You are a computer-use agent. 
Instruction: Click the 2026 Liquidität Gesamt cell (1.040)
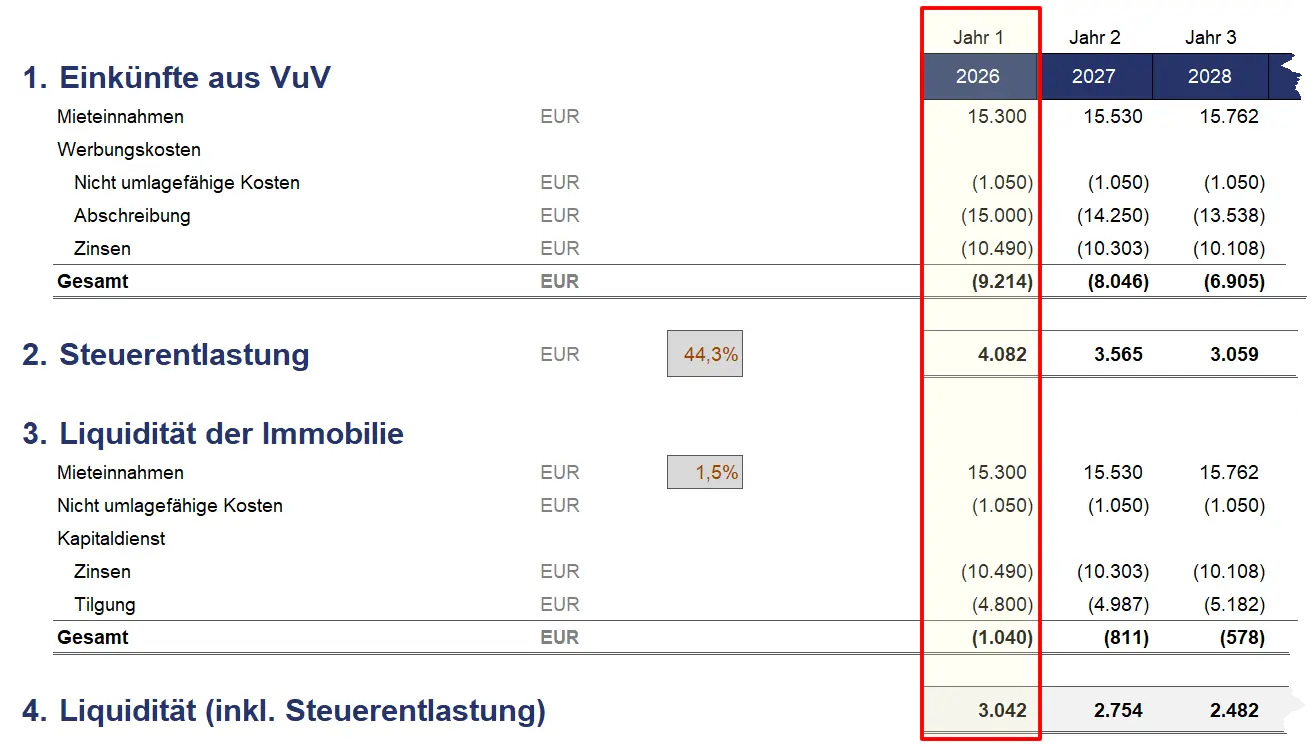(x=1002, y=638)
